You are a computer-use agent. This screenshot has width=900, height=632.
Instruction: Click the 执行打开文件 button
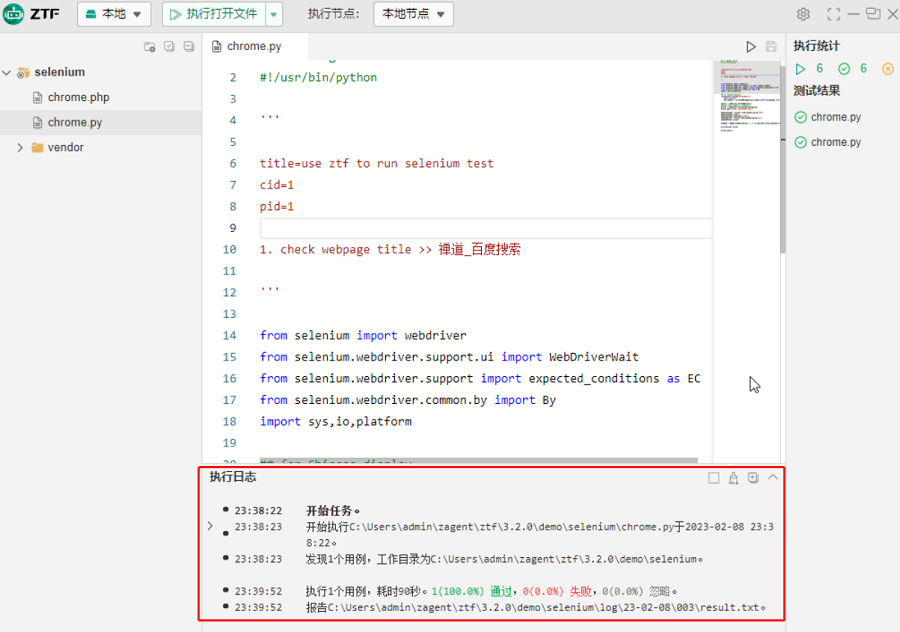click(213, 14)
